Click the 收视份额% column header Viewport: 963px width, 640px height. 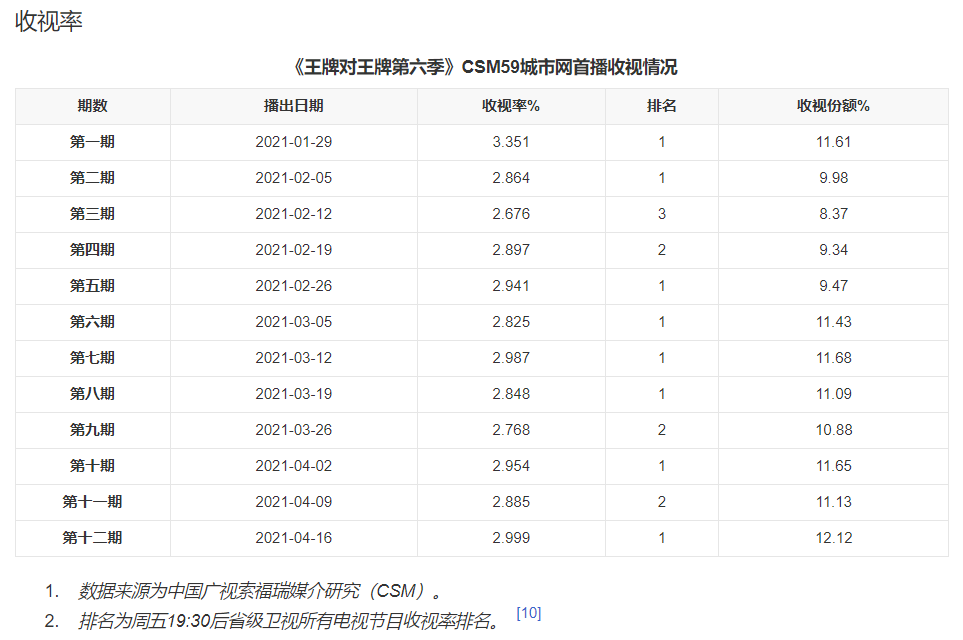pyautogui.click(x=833, y=106)
